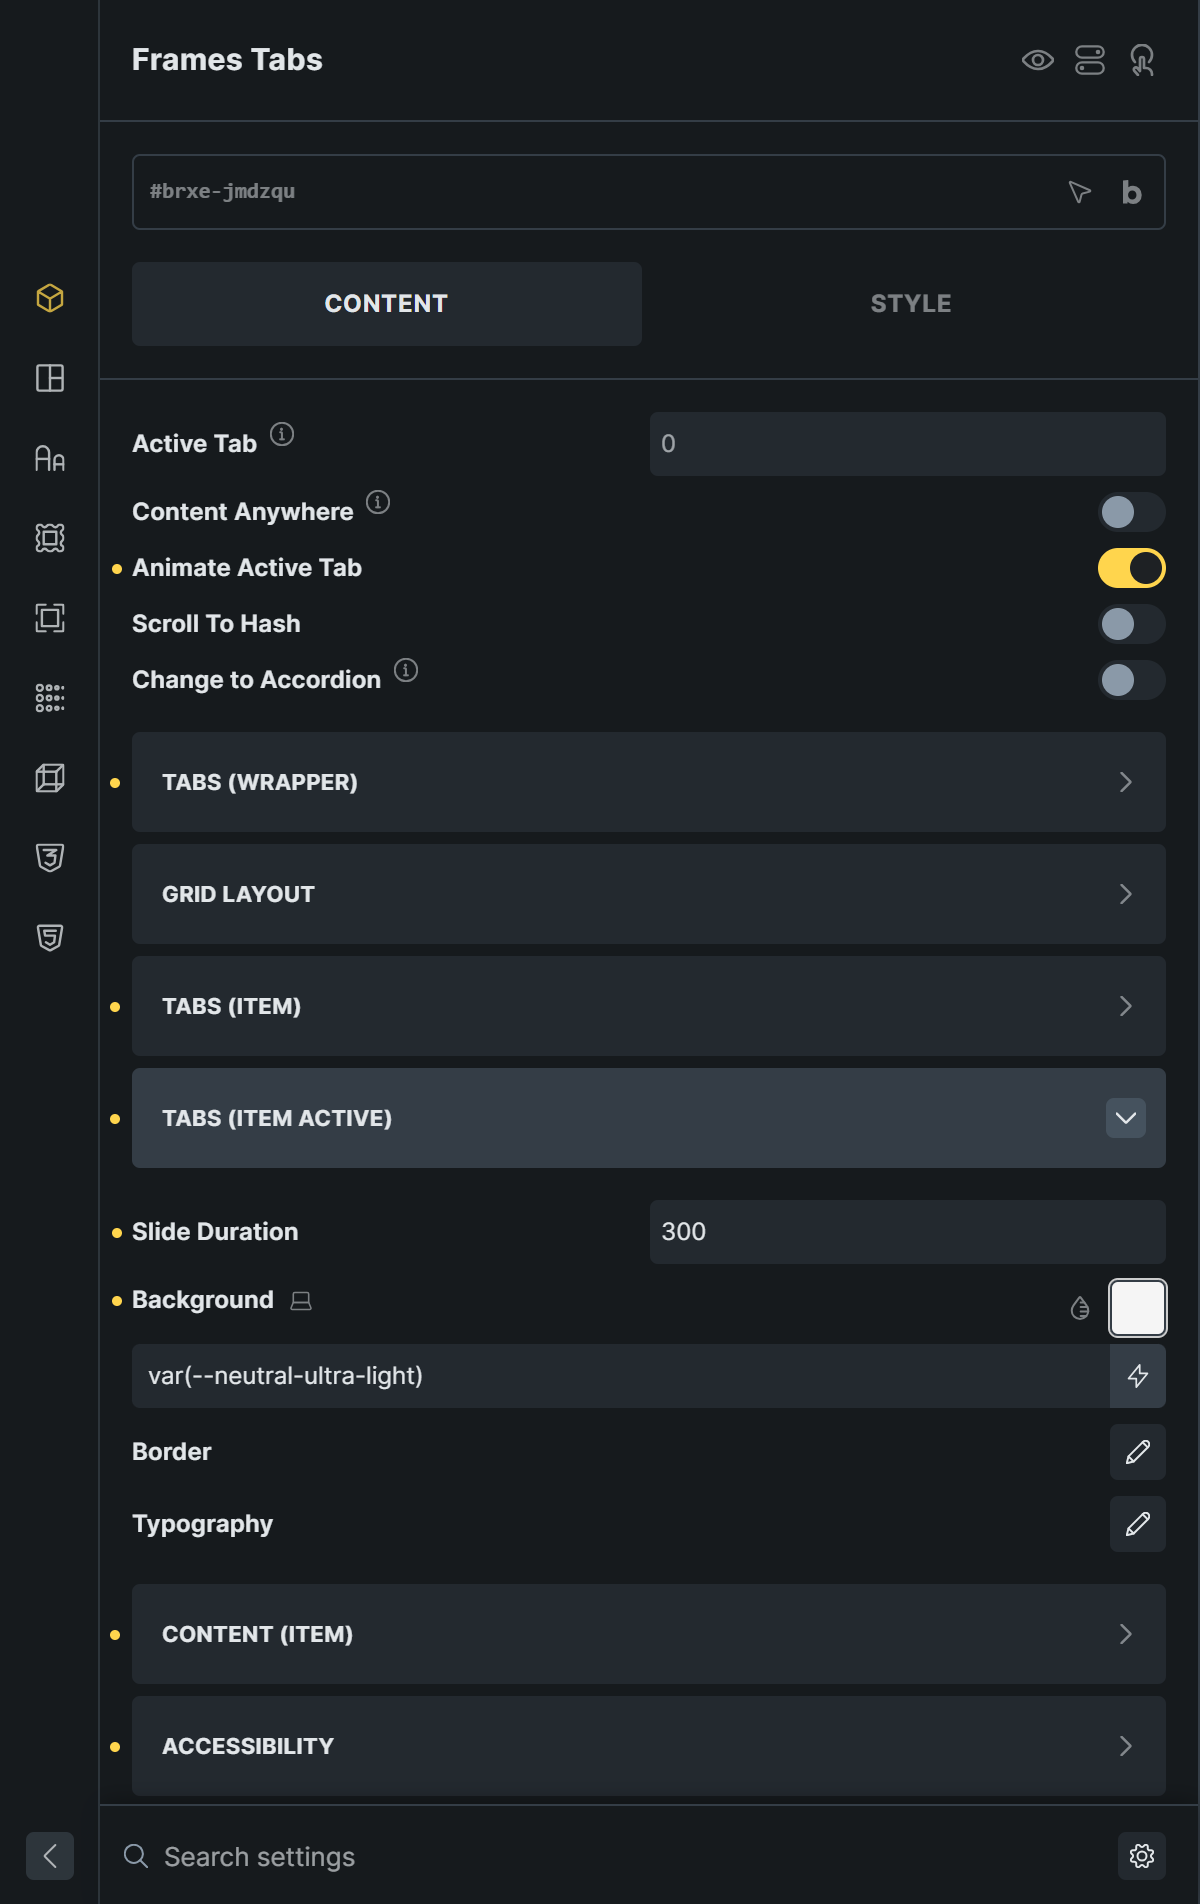This screenshot has width=1200, height=1904.
Task: Enable the Scroll To Hash toggle
Action: coord(1132,624)
